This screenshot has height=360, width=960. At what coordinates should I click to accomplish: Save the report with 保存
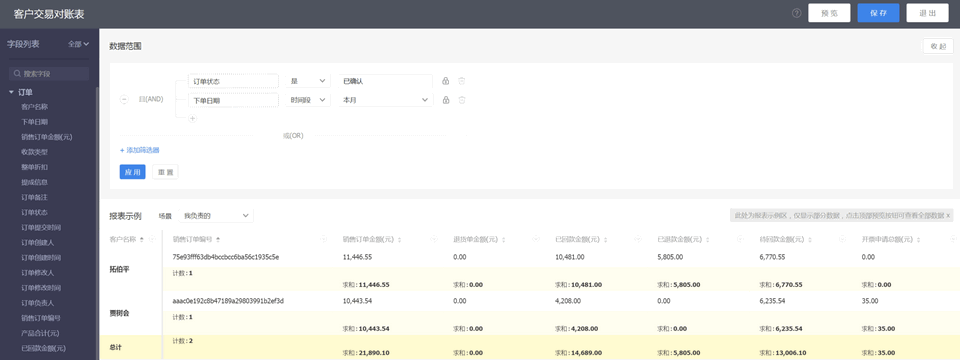click(x=878, y=13)
